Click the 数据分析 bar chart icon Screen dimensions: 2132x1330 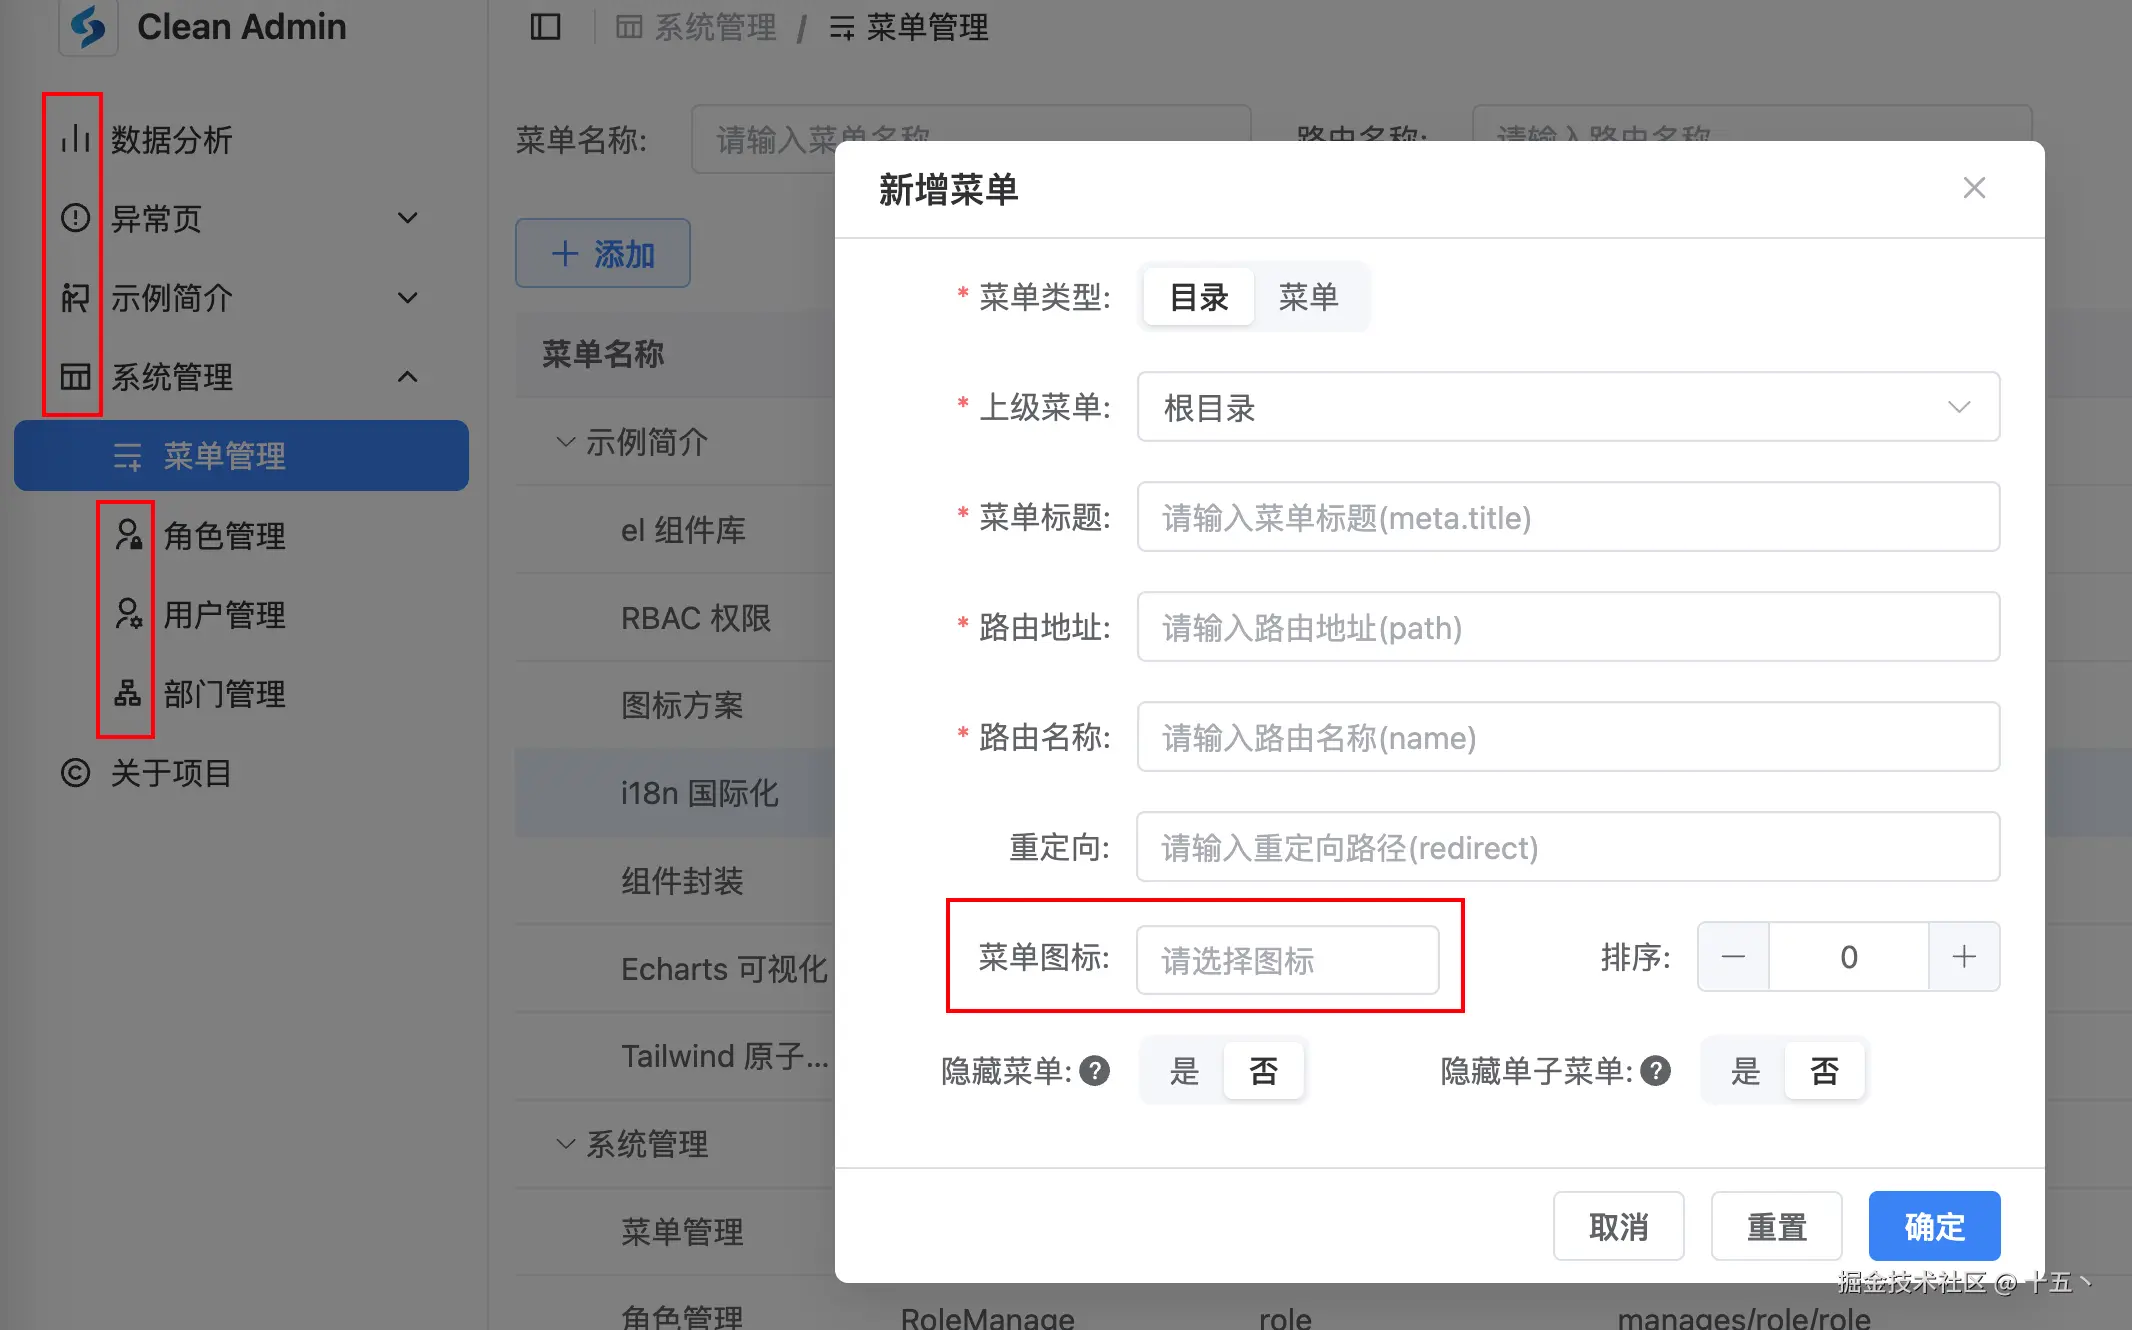coord(75,139)
